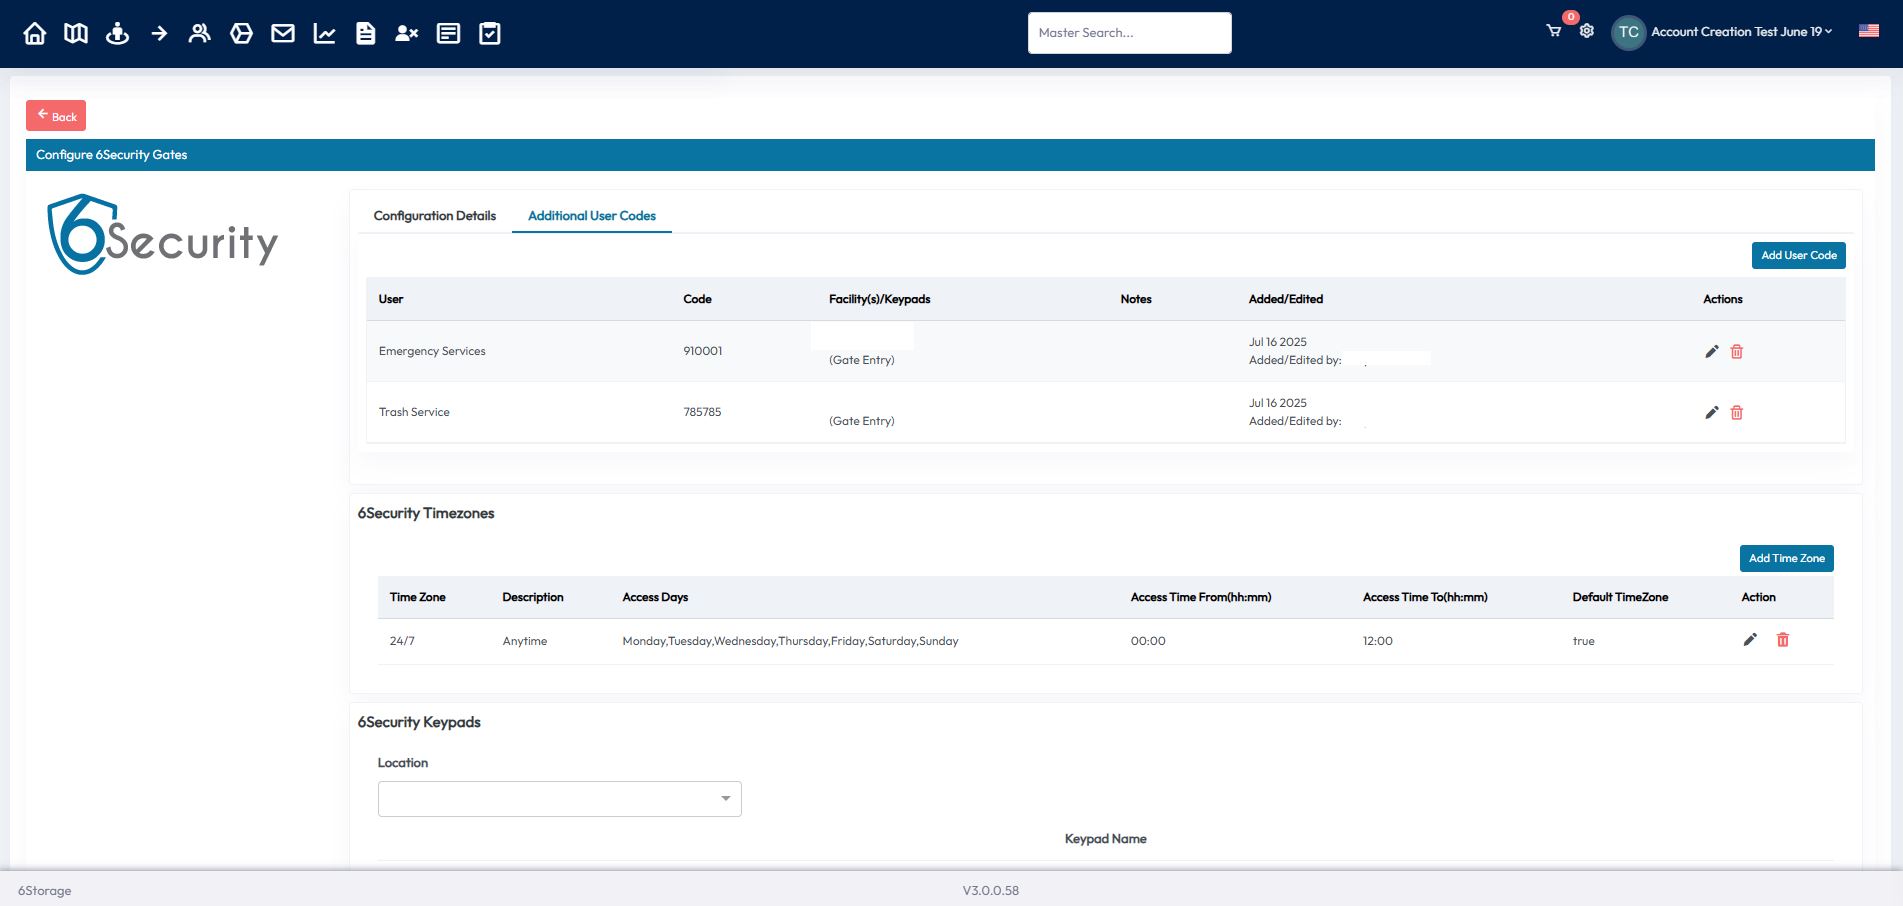The image size is (1903, 906).
Task: Click the code value 910001
Action: 703,351
